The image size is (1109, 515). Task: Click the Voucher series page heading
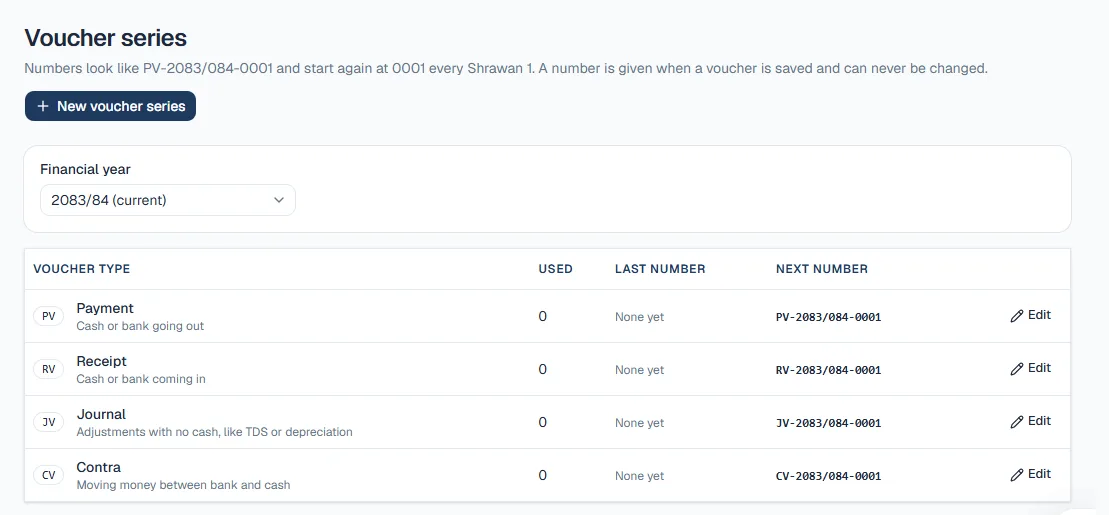point(106,37)
